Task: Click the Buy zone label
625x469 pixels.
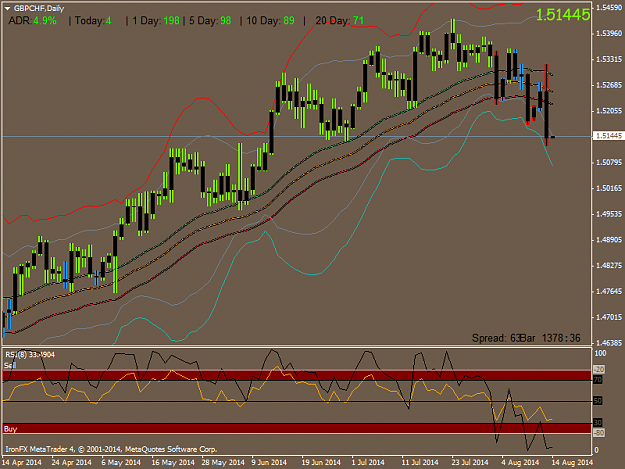Action: point(10,429)
